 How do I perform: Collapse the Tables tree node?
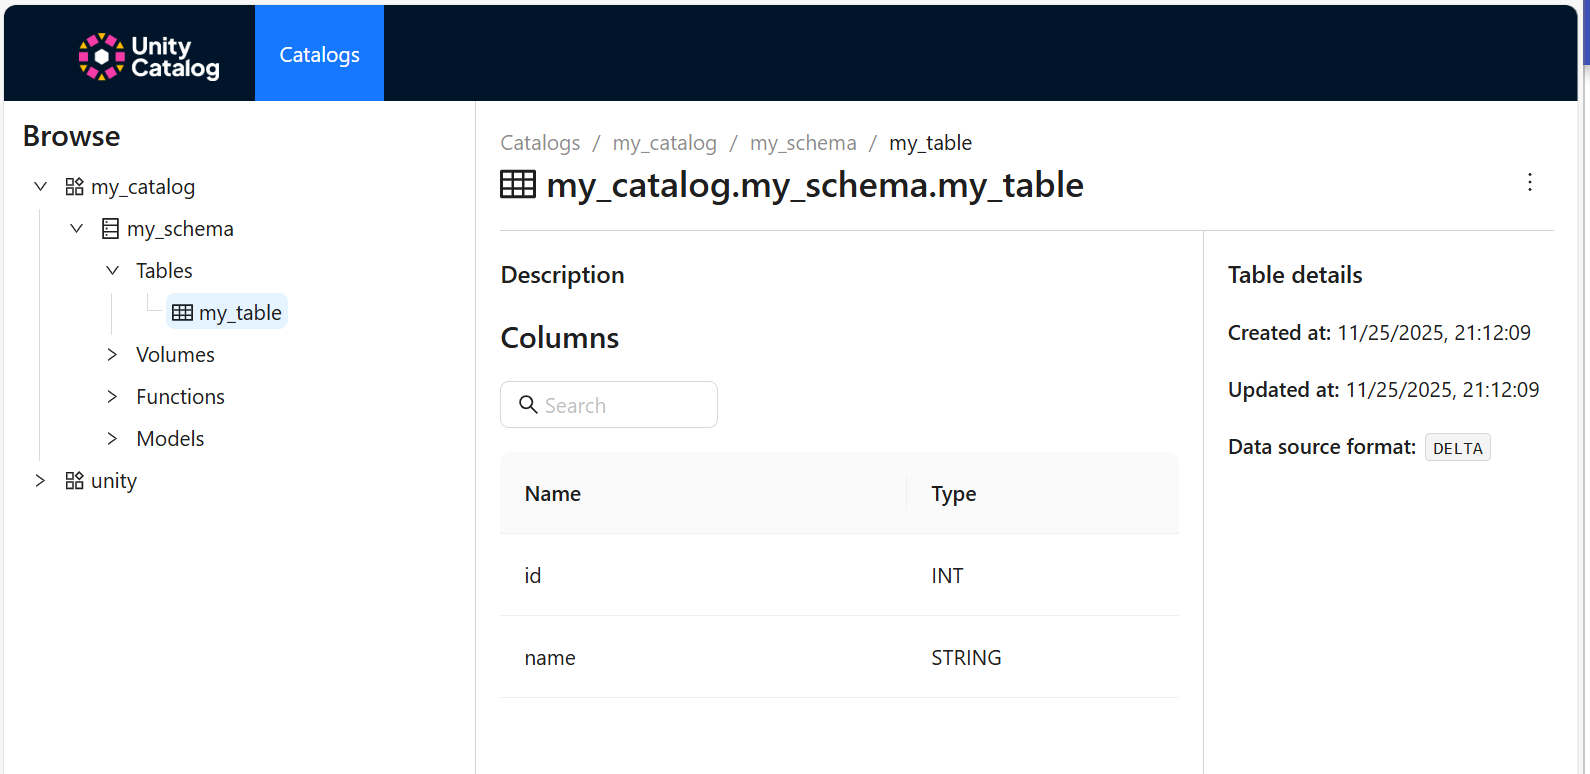[x=112, y=271]
